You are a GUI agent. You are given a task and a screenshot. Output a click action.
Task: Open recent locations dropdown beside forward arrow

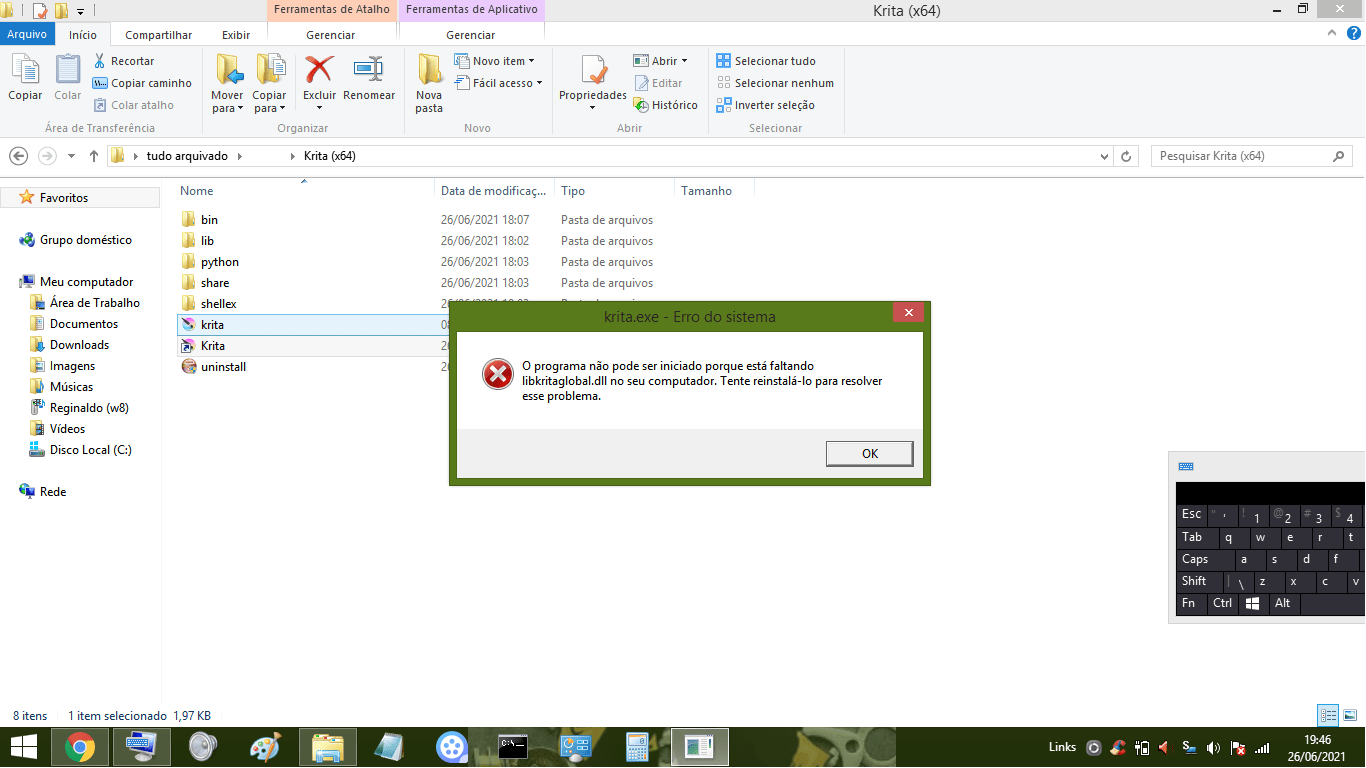tap(71, 156)
